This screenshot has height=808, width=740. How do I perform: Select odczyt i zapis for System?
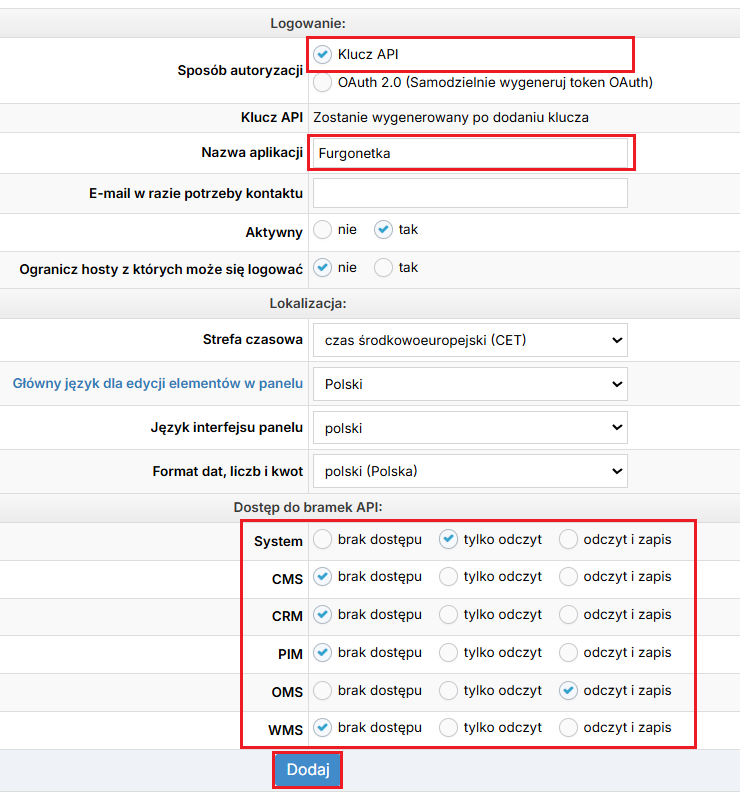point(569,540)
